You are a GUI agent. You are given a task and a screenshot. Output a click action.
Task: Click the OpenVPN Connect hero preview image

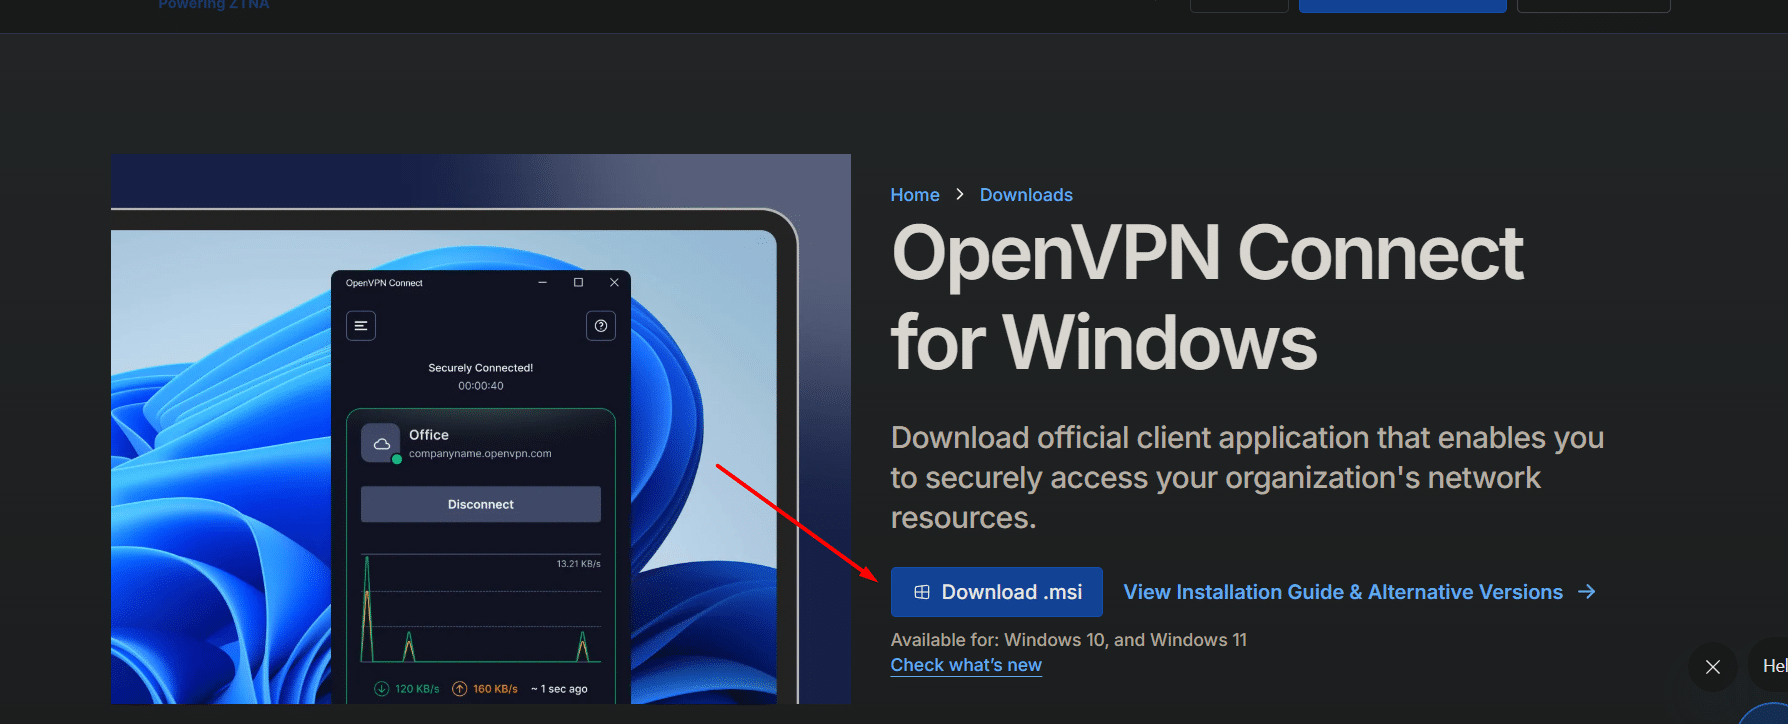pos(481,429)
